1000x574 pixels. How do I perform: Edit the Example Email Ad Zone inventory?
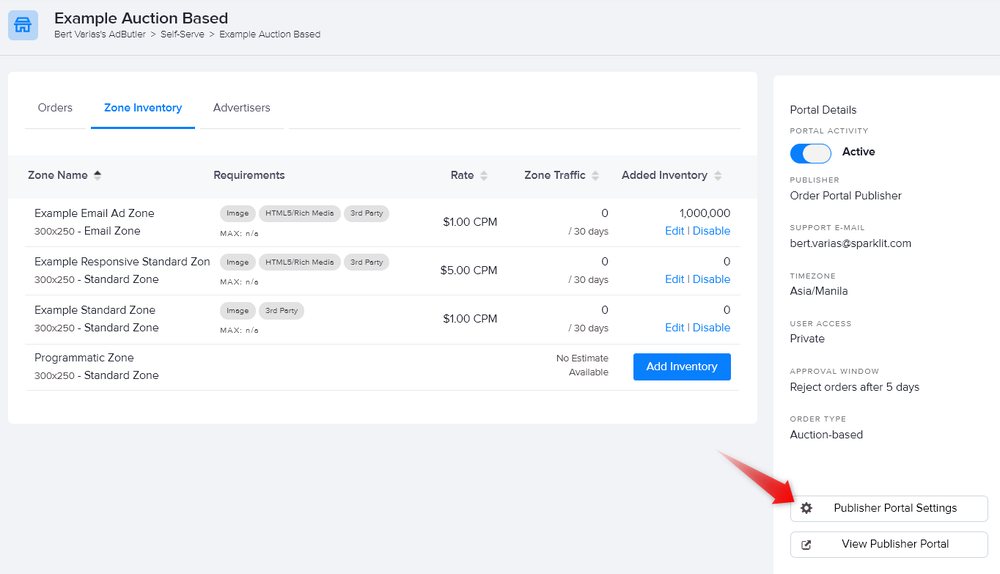(x=674, y=231)
